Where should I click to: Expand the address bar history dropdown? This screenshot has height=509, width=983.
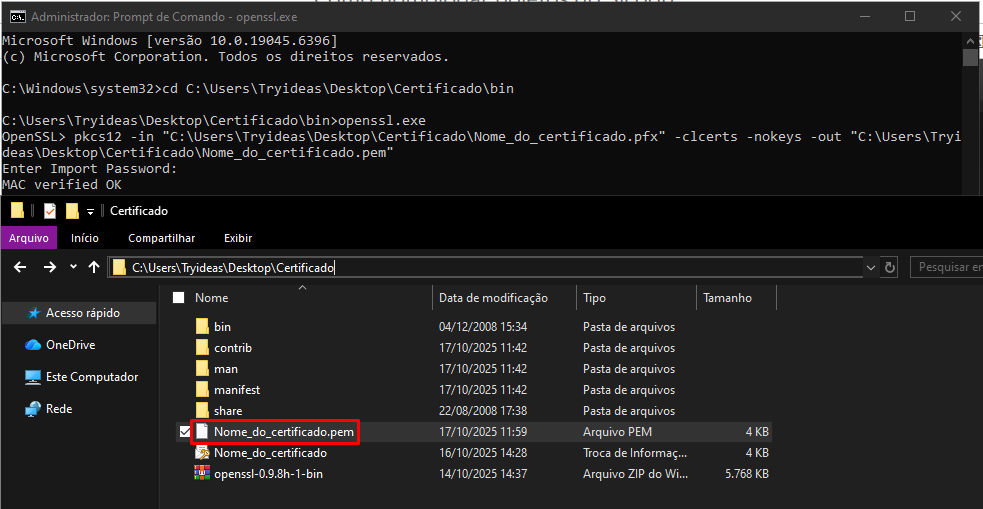click(x=870, y=268)
